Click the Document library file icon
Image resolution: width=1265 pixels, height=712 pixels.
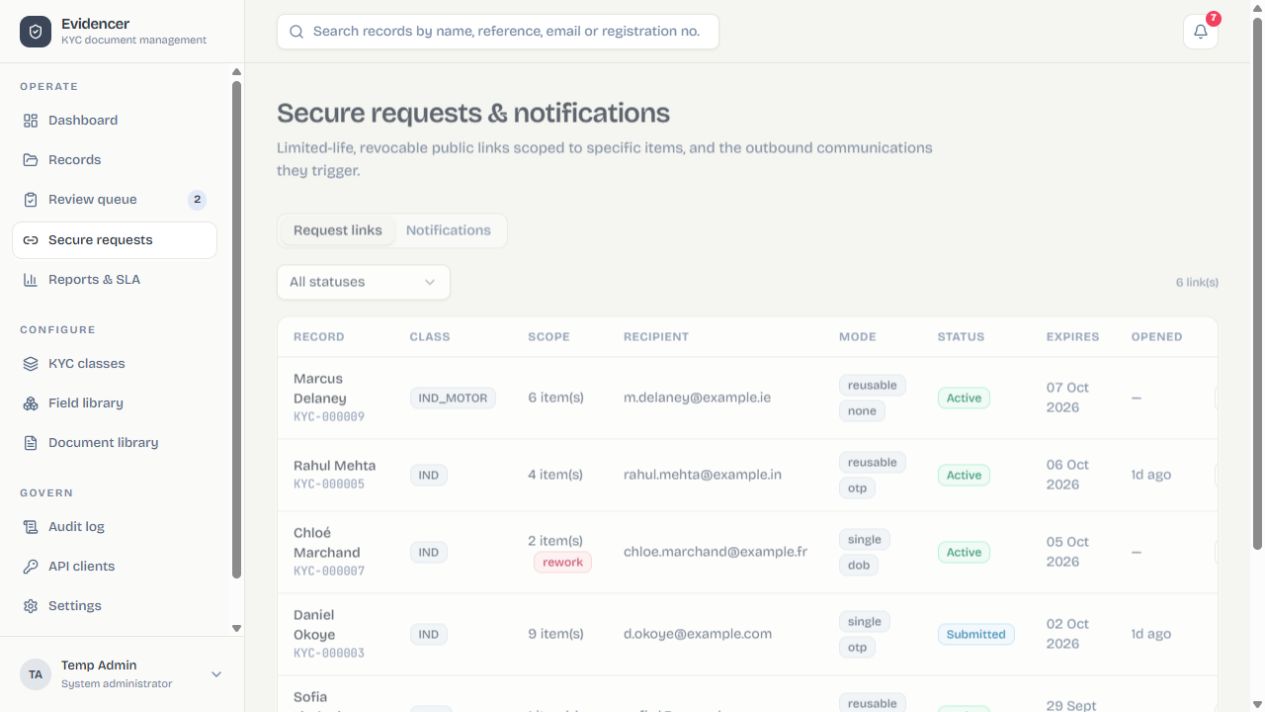coord(30,443)
